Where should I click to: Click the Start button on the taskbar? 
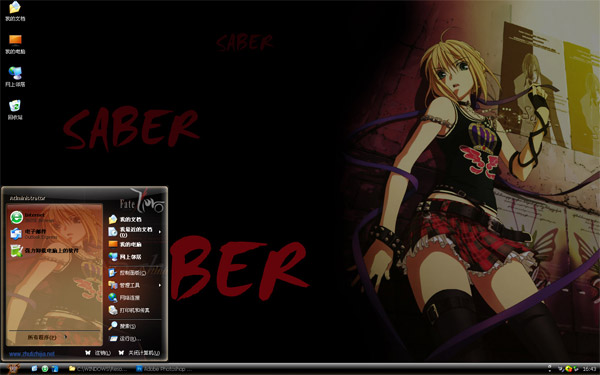[13, 369]
